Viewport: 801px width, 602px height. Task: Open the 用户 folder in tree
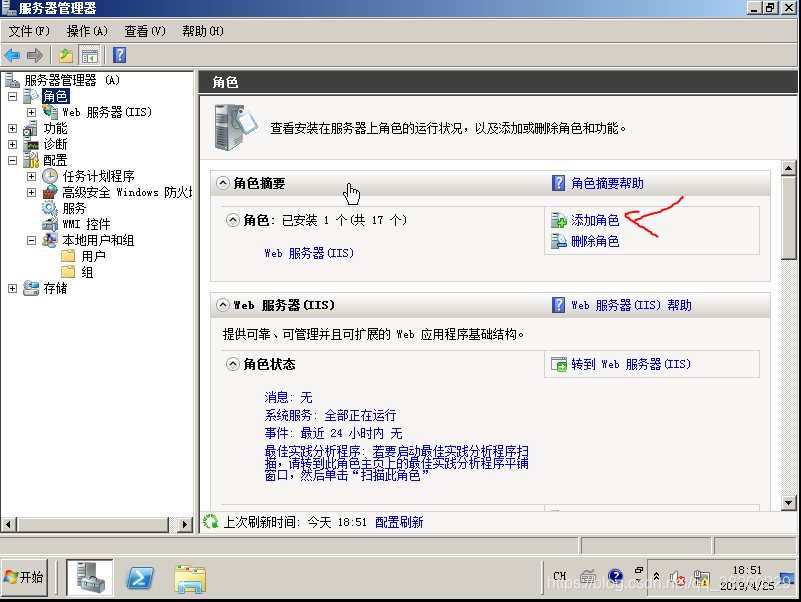pos(93,256)
